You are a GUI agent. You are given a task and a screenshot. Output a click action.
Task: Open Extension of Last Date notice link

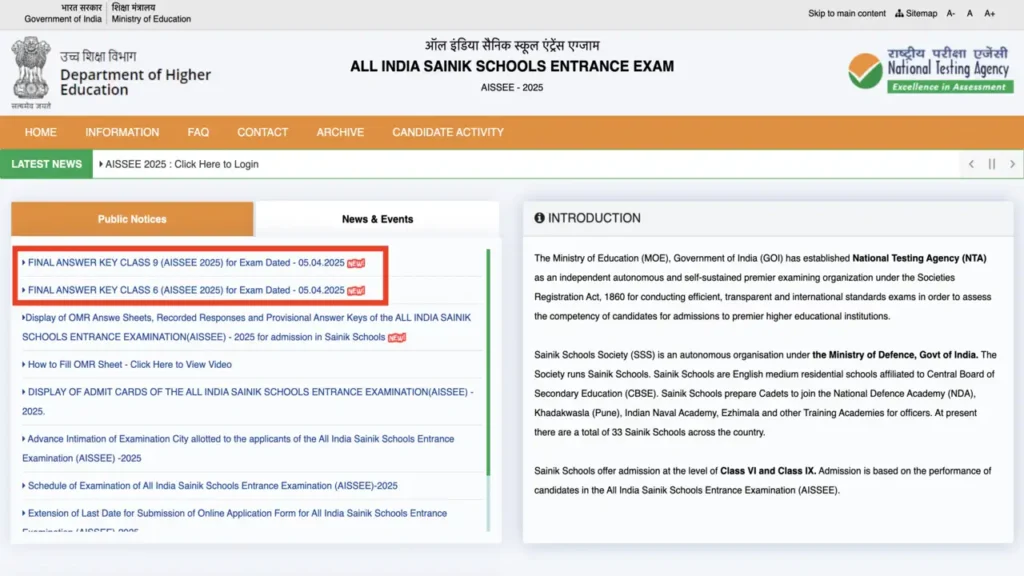[x=235, y=520]
